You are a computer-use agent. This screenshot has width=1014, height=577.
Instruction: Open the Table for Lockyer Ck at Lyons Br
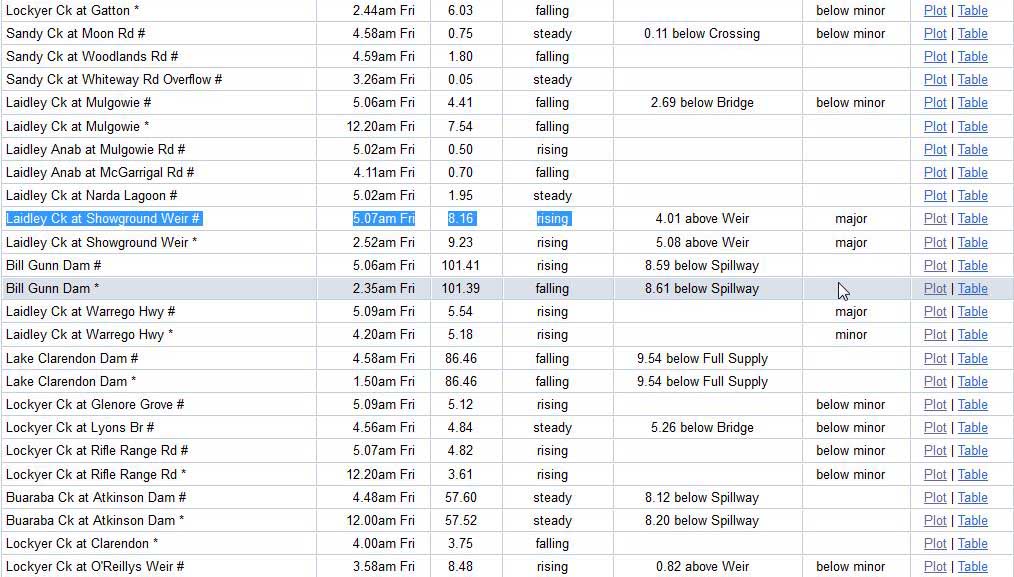click(x=972, y=427)
